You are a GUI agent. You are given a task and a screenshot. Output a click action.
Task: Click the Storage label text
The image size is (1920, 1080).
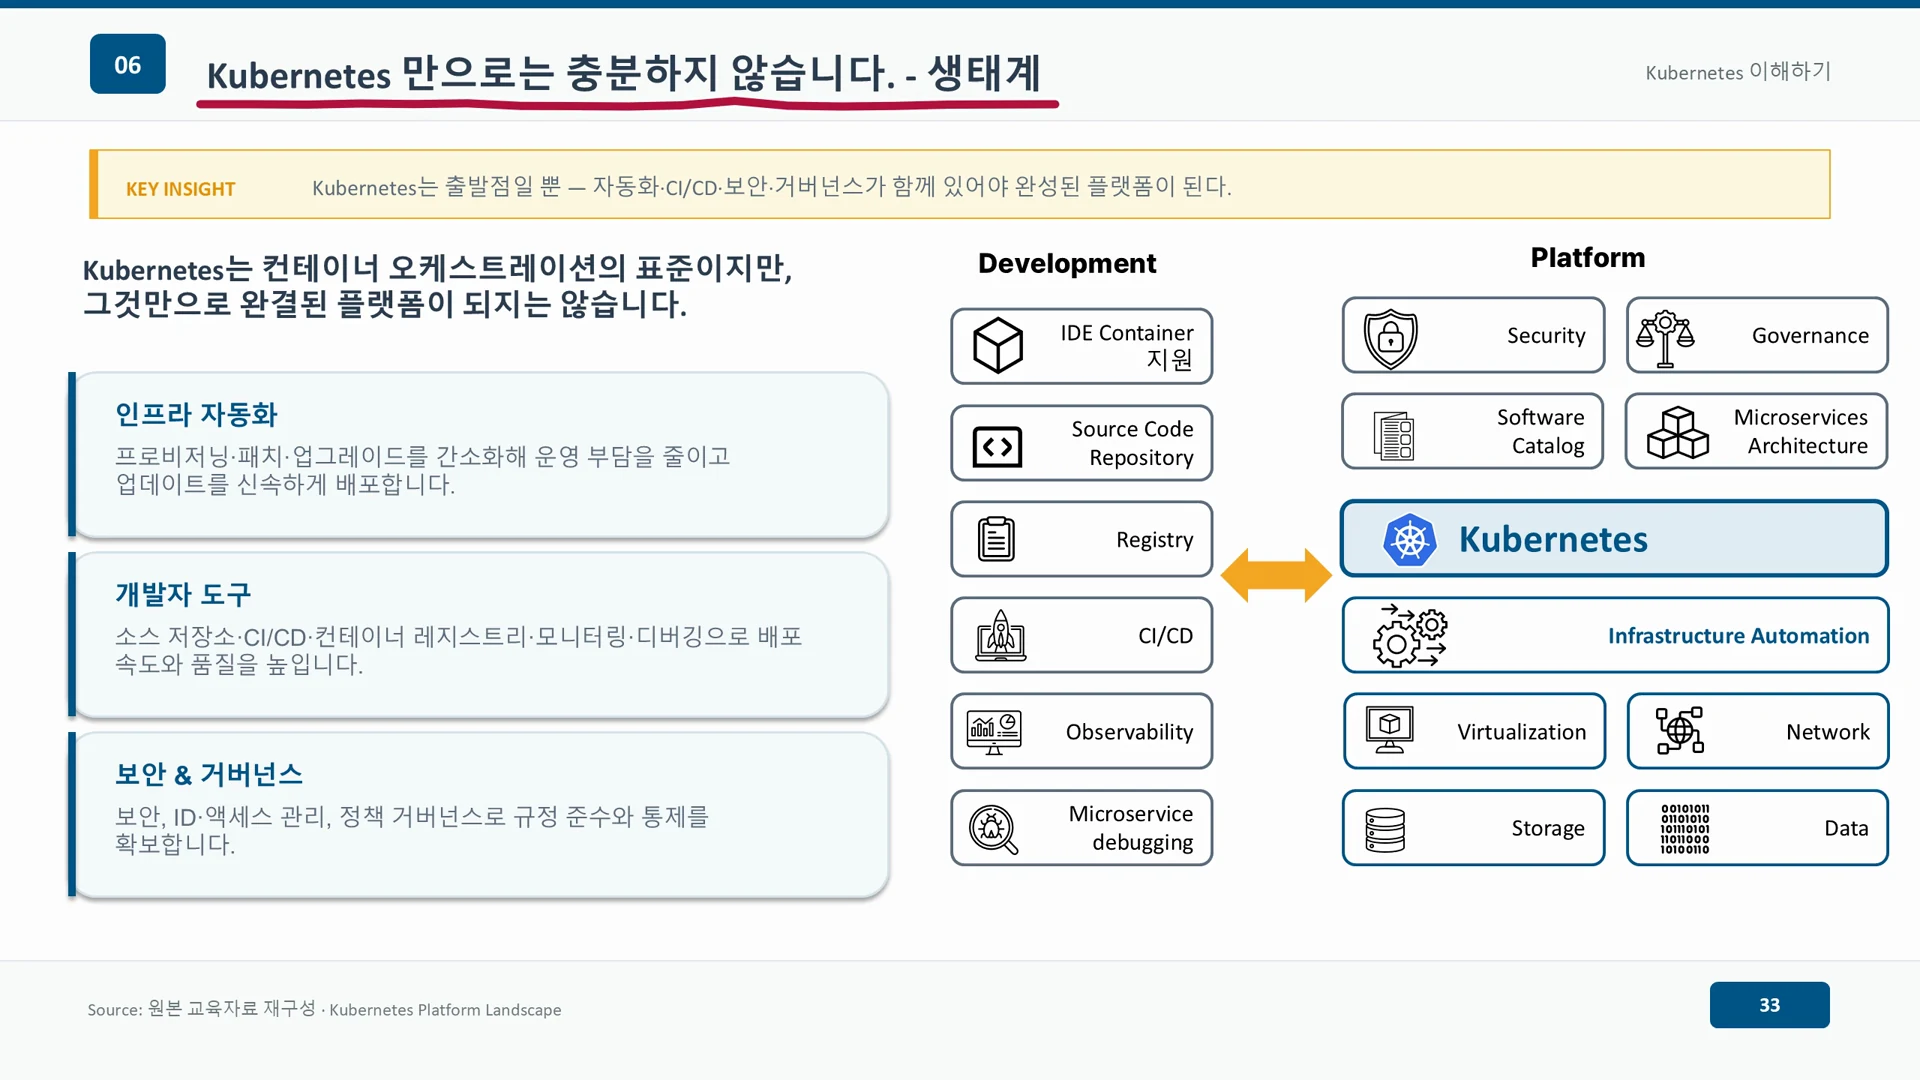(1548, 828)
